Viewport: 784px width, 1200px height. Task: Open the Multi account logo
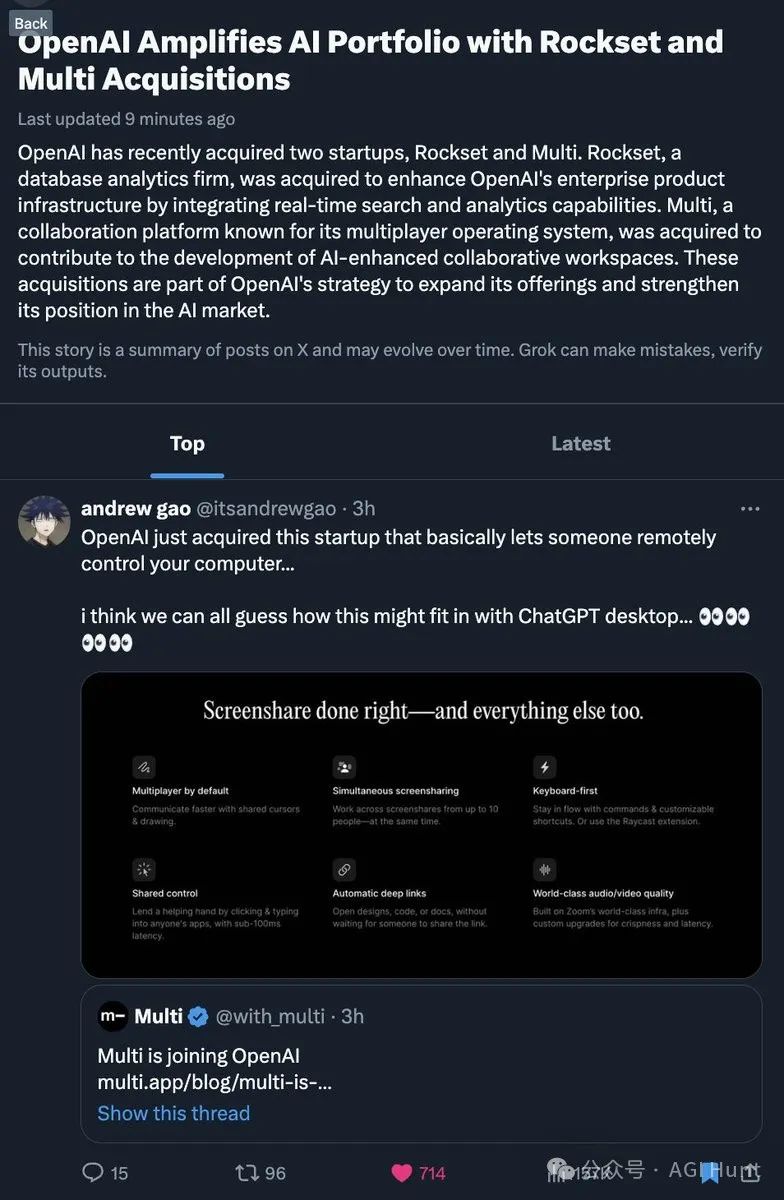coord(113,1016)
